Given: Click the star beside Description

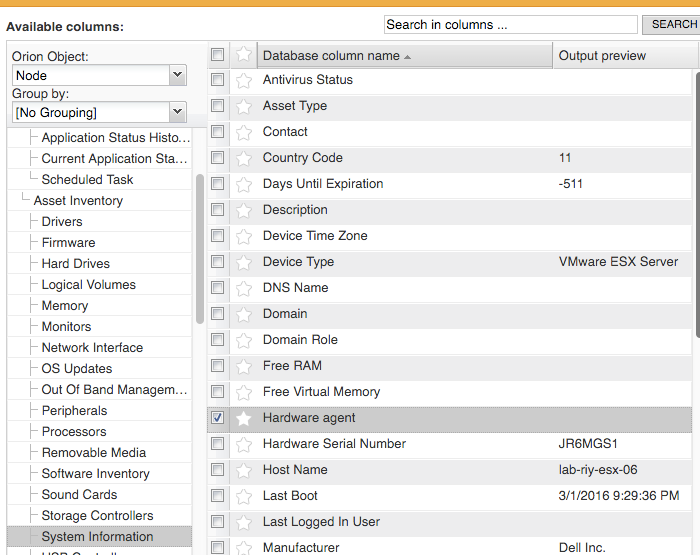Looking at the screenshot, I should (x=244, y=210).
